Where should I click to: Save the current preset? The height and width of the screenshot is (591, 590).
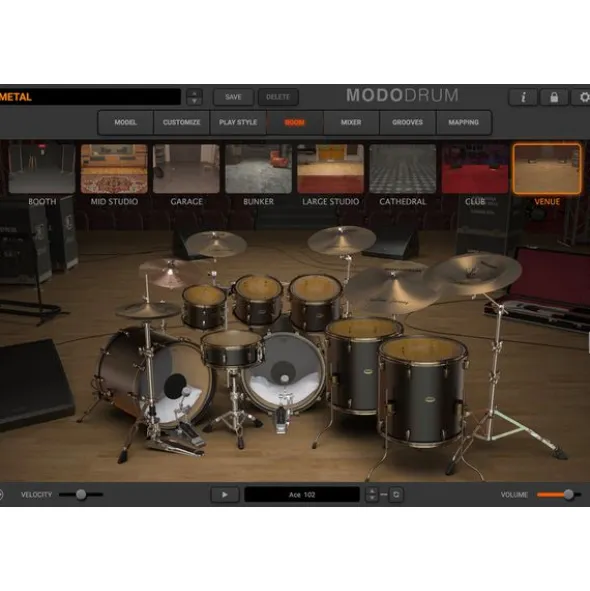tap(233, 97)
